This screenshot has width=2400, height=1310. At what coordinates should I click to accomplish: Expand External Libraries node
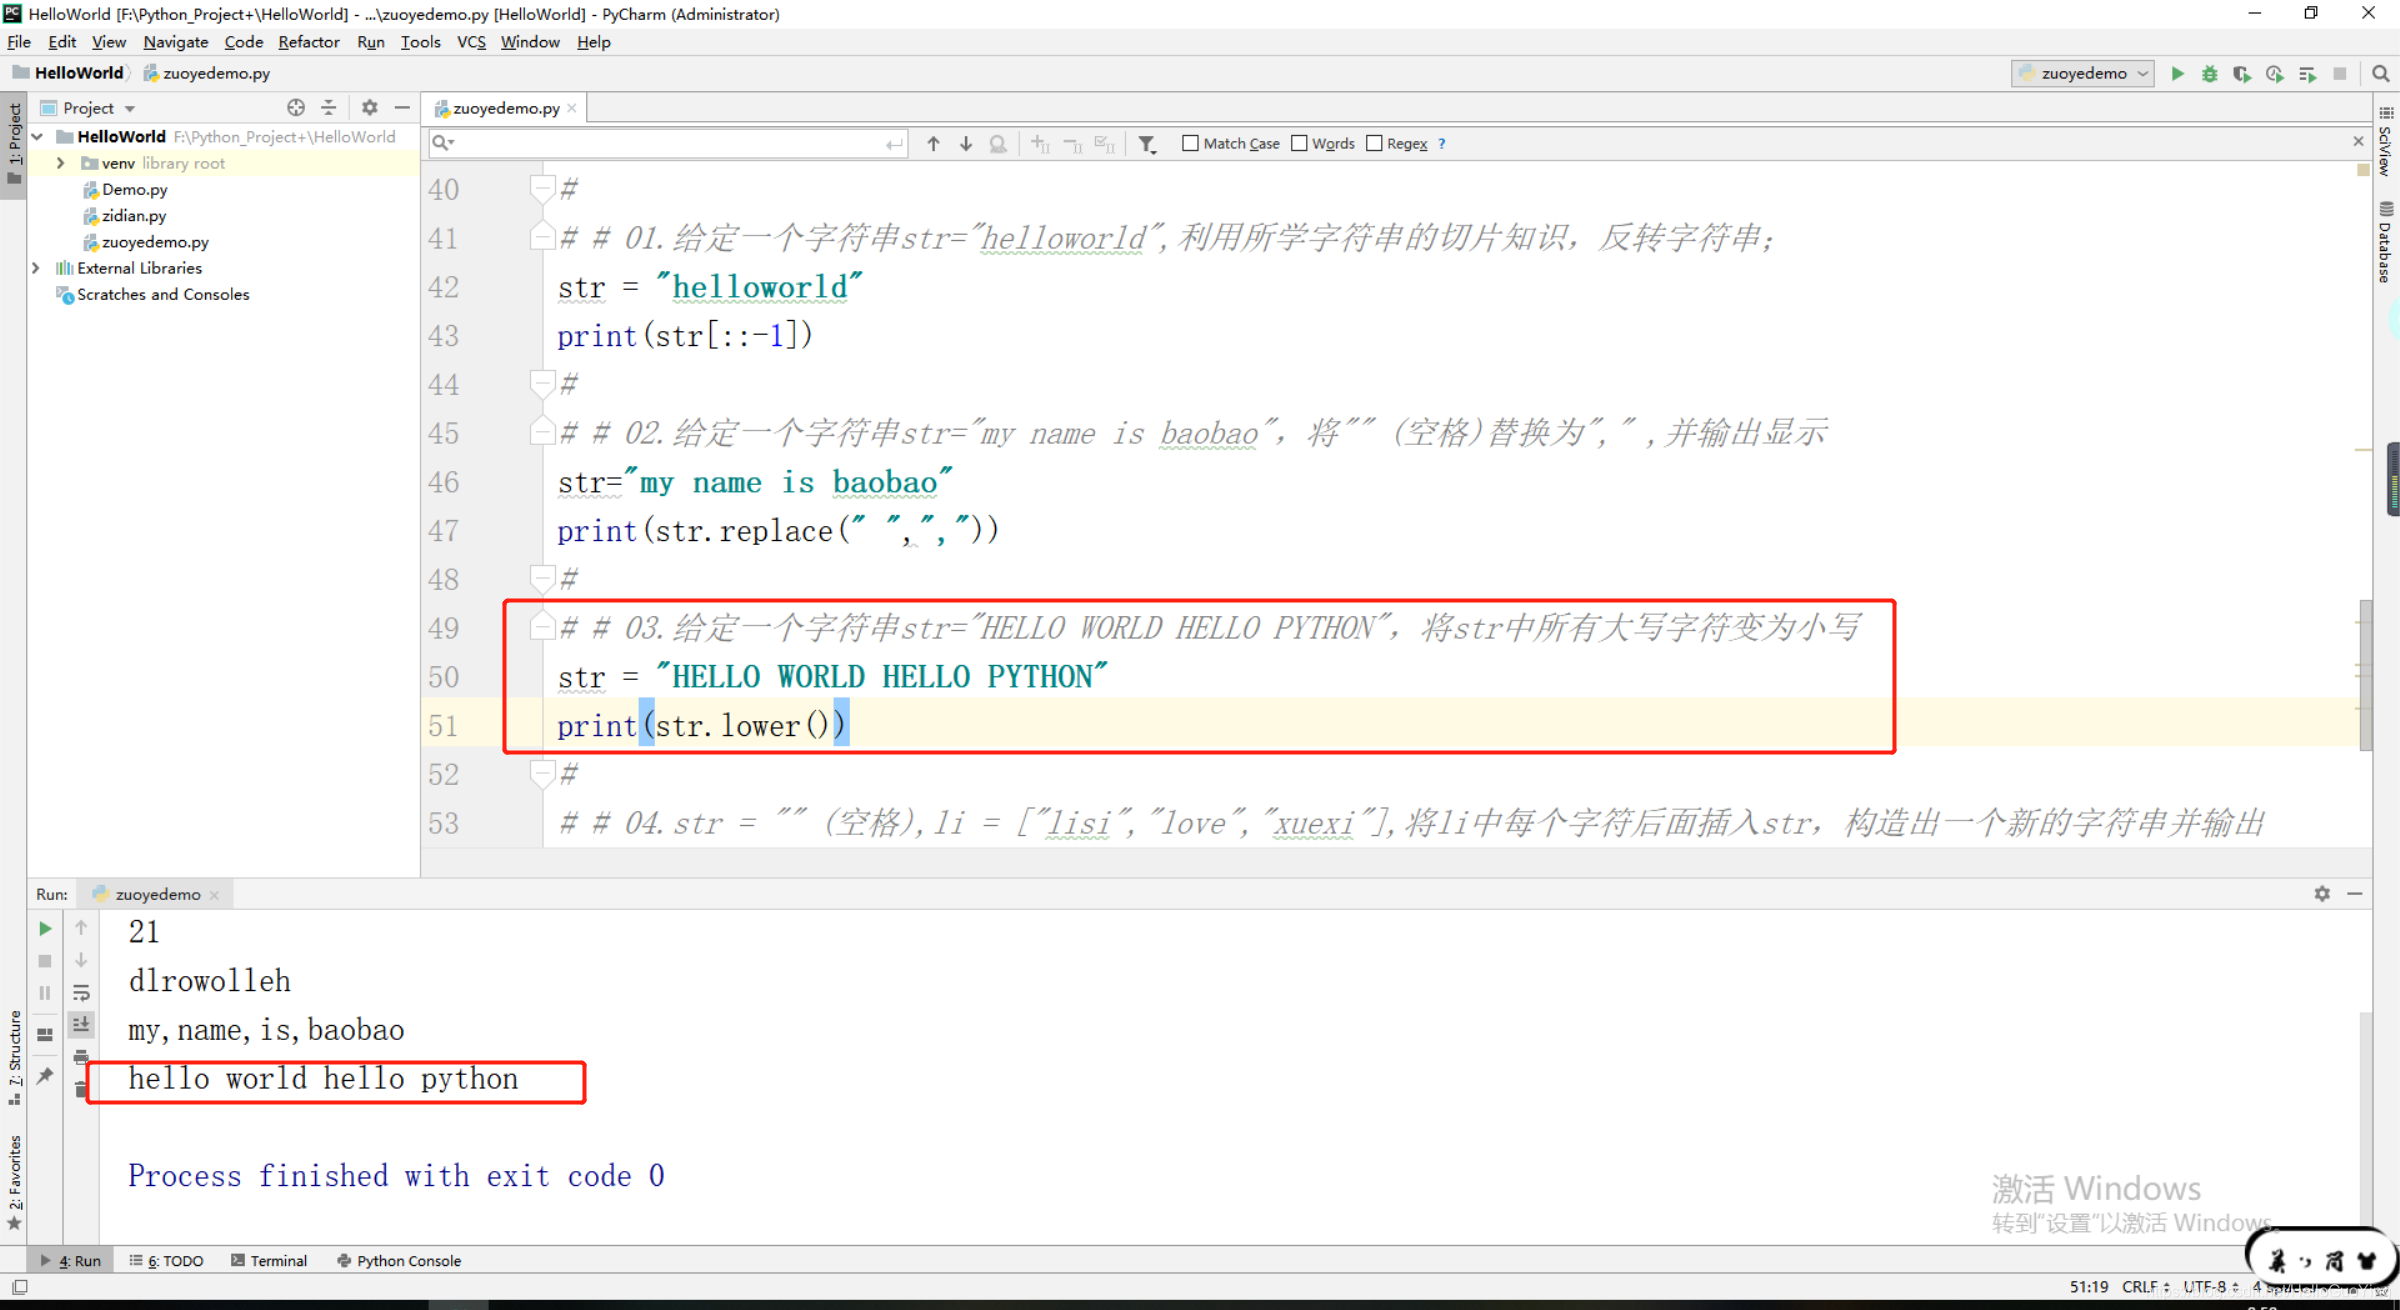tap(36, 268)
